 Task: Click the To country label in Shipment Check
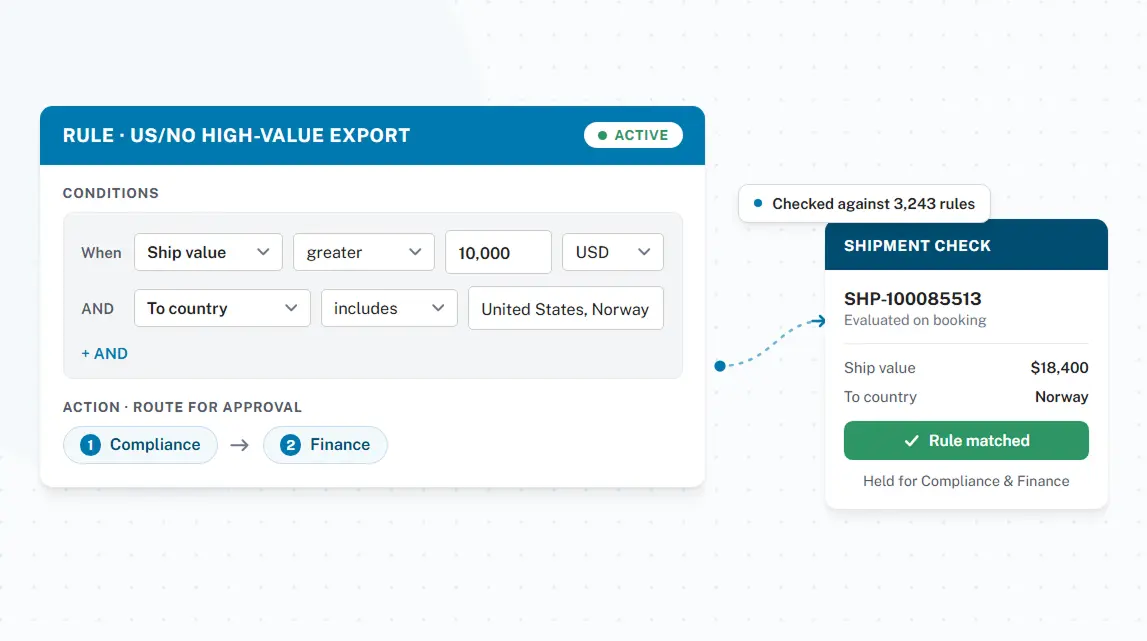(880, 397)
